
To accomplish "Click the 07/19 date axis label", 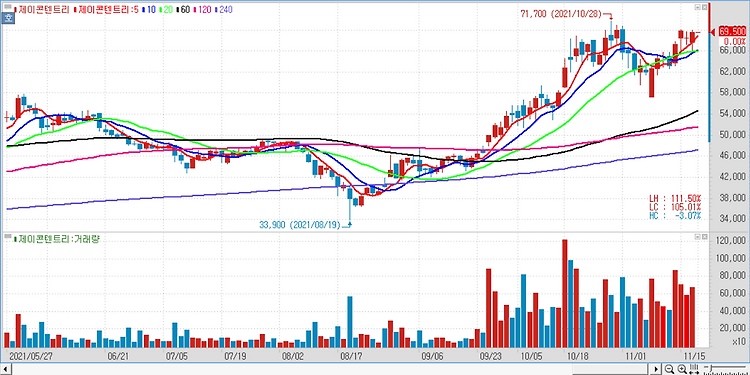I will [235, 356].
